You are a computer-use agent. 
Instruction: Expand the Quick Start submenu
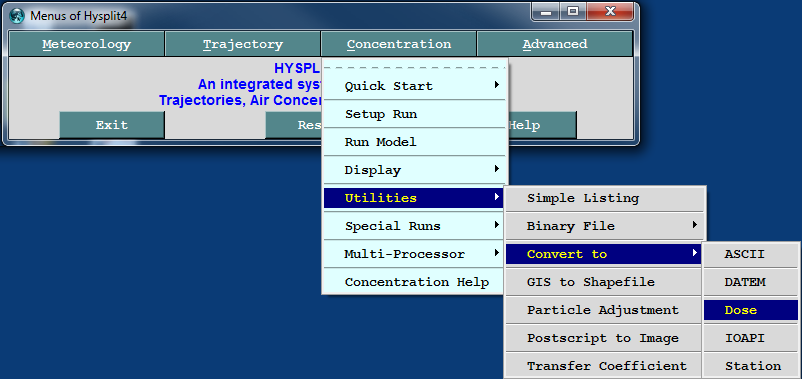[x=415, y=86]
